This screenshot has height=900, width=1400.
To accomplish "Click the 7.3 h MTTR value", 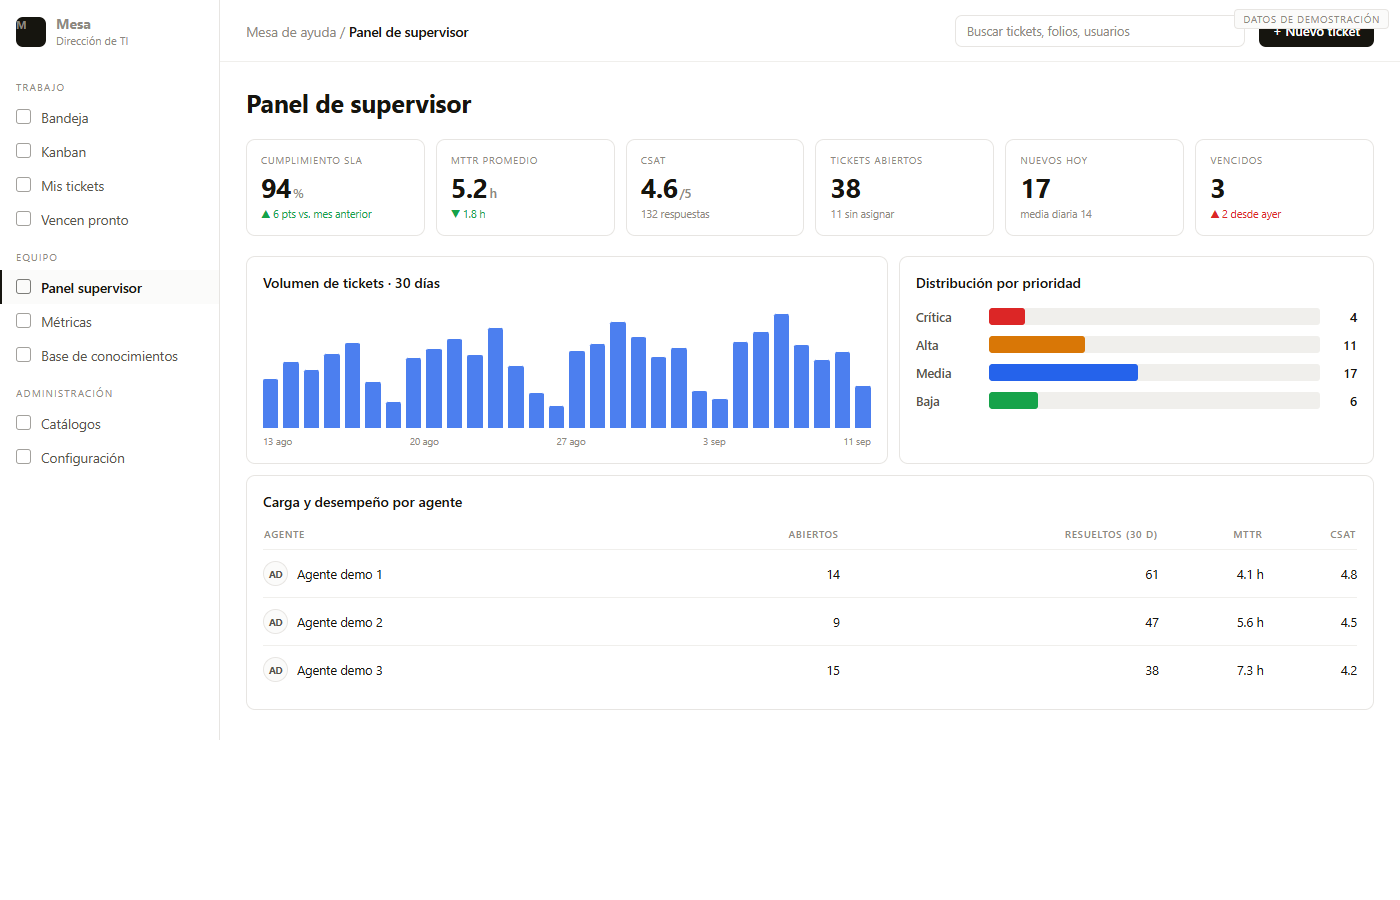I will (x=1250, y=670).
